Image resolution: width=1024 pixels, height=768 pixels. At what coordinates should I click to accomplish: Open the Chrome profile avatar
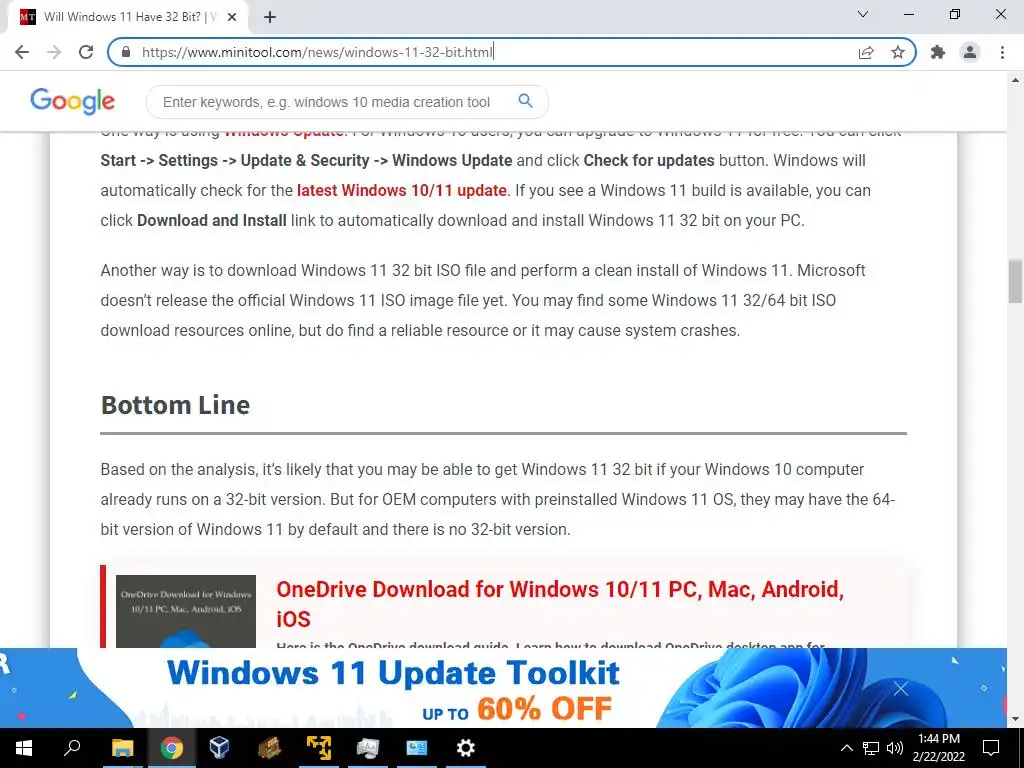pos(970,52)
